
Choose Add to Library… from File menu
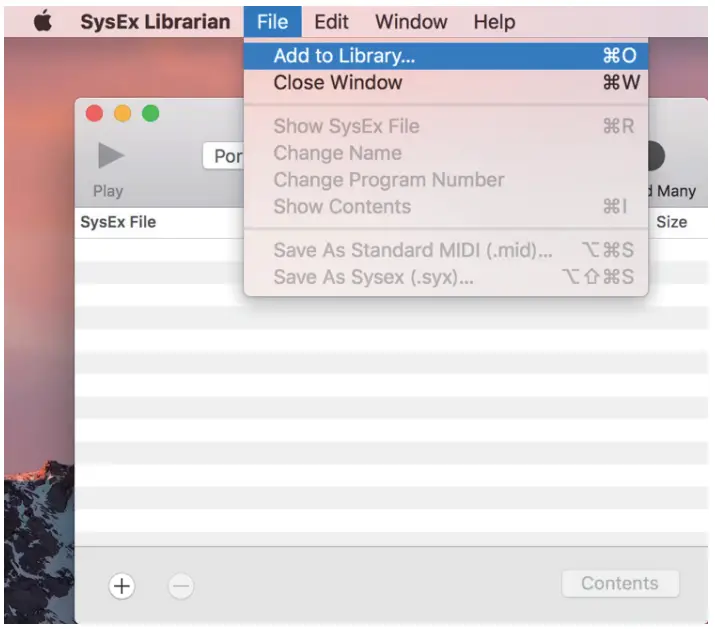coord(446,56)
